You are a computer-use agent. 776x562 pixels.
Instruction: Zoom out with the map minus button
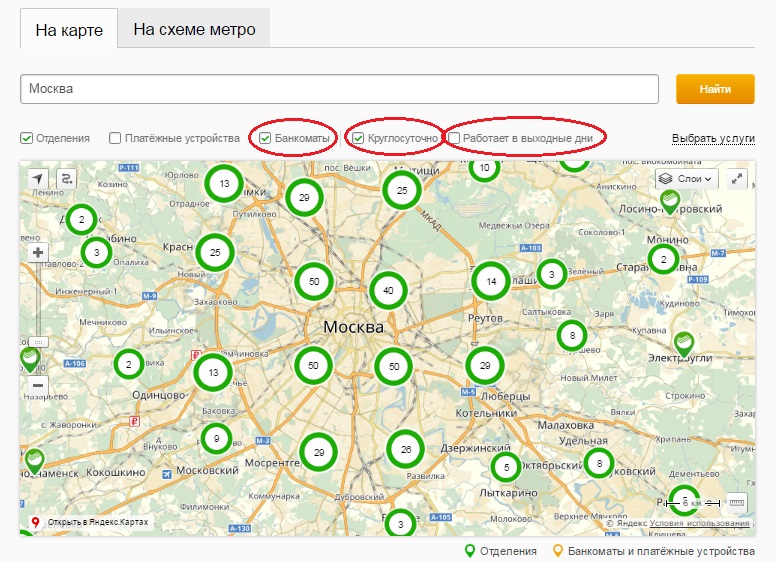tap(38, 385)
